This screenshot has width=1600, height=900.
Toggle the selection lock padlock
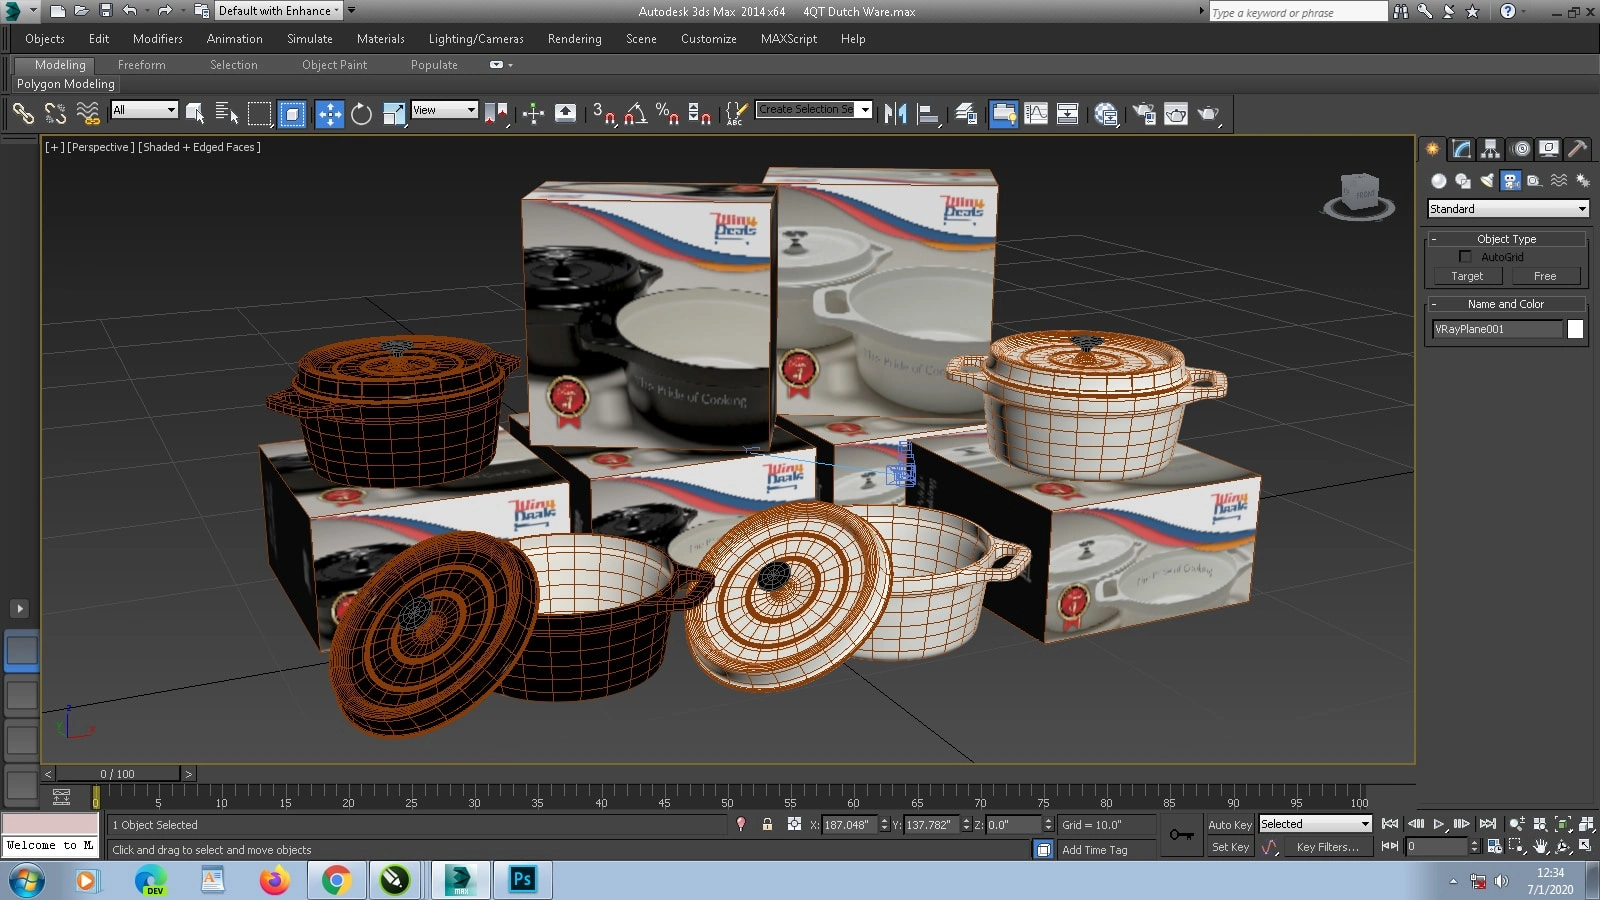[x=767, y=825]
